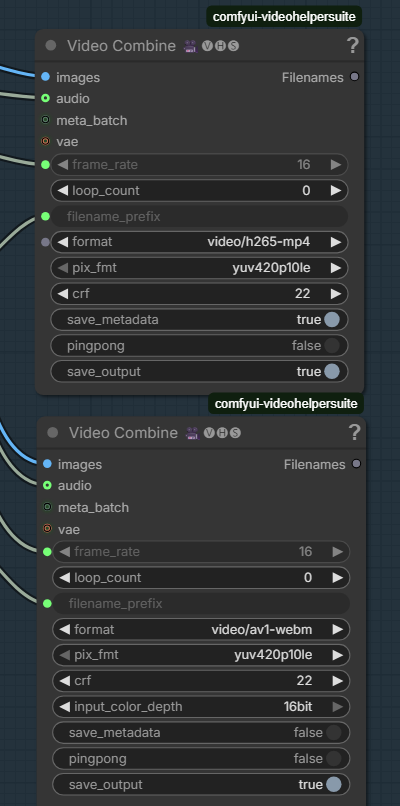Open help for bottom Video Combine node
Viewport: 400px width, 806px height.
coord(354,433)
